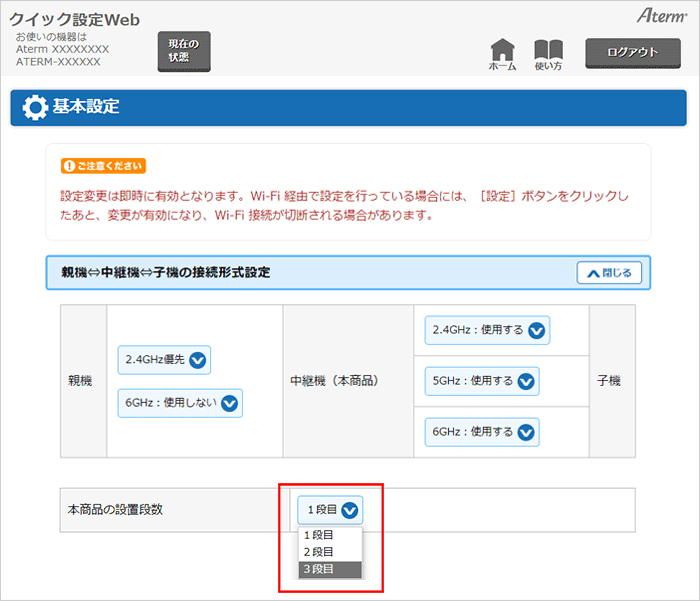
Task: Open the 現在の状態 button
Action: pyautogui.click(x=184, y=51)
